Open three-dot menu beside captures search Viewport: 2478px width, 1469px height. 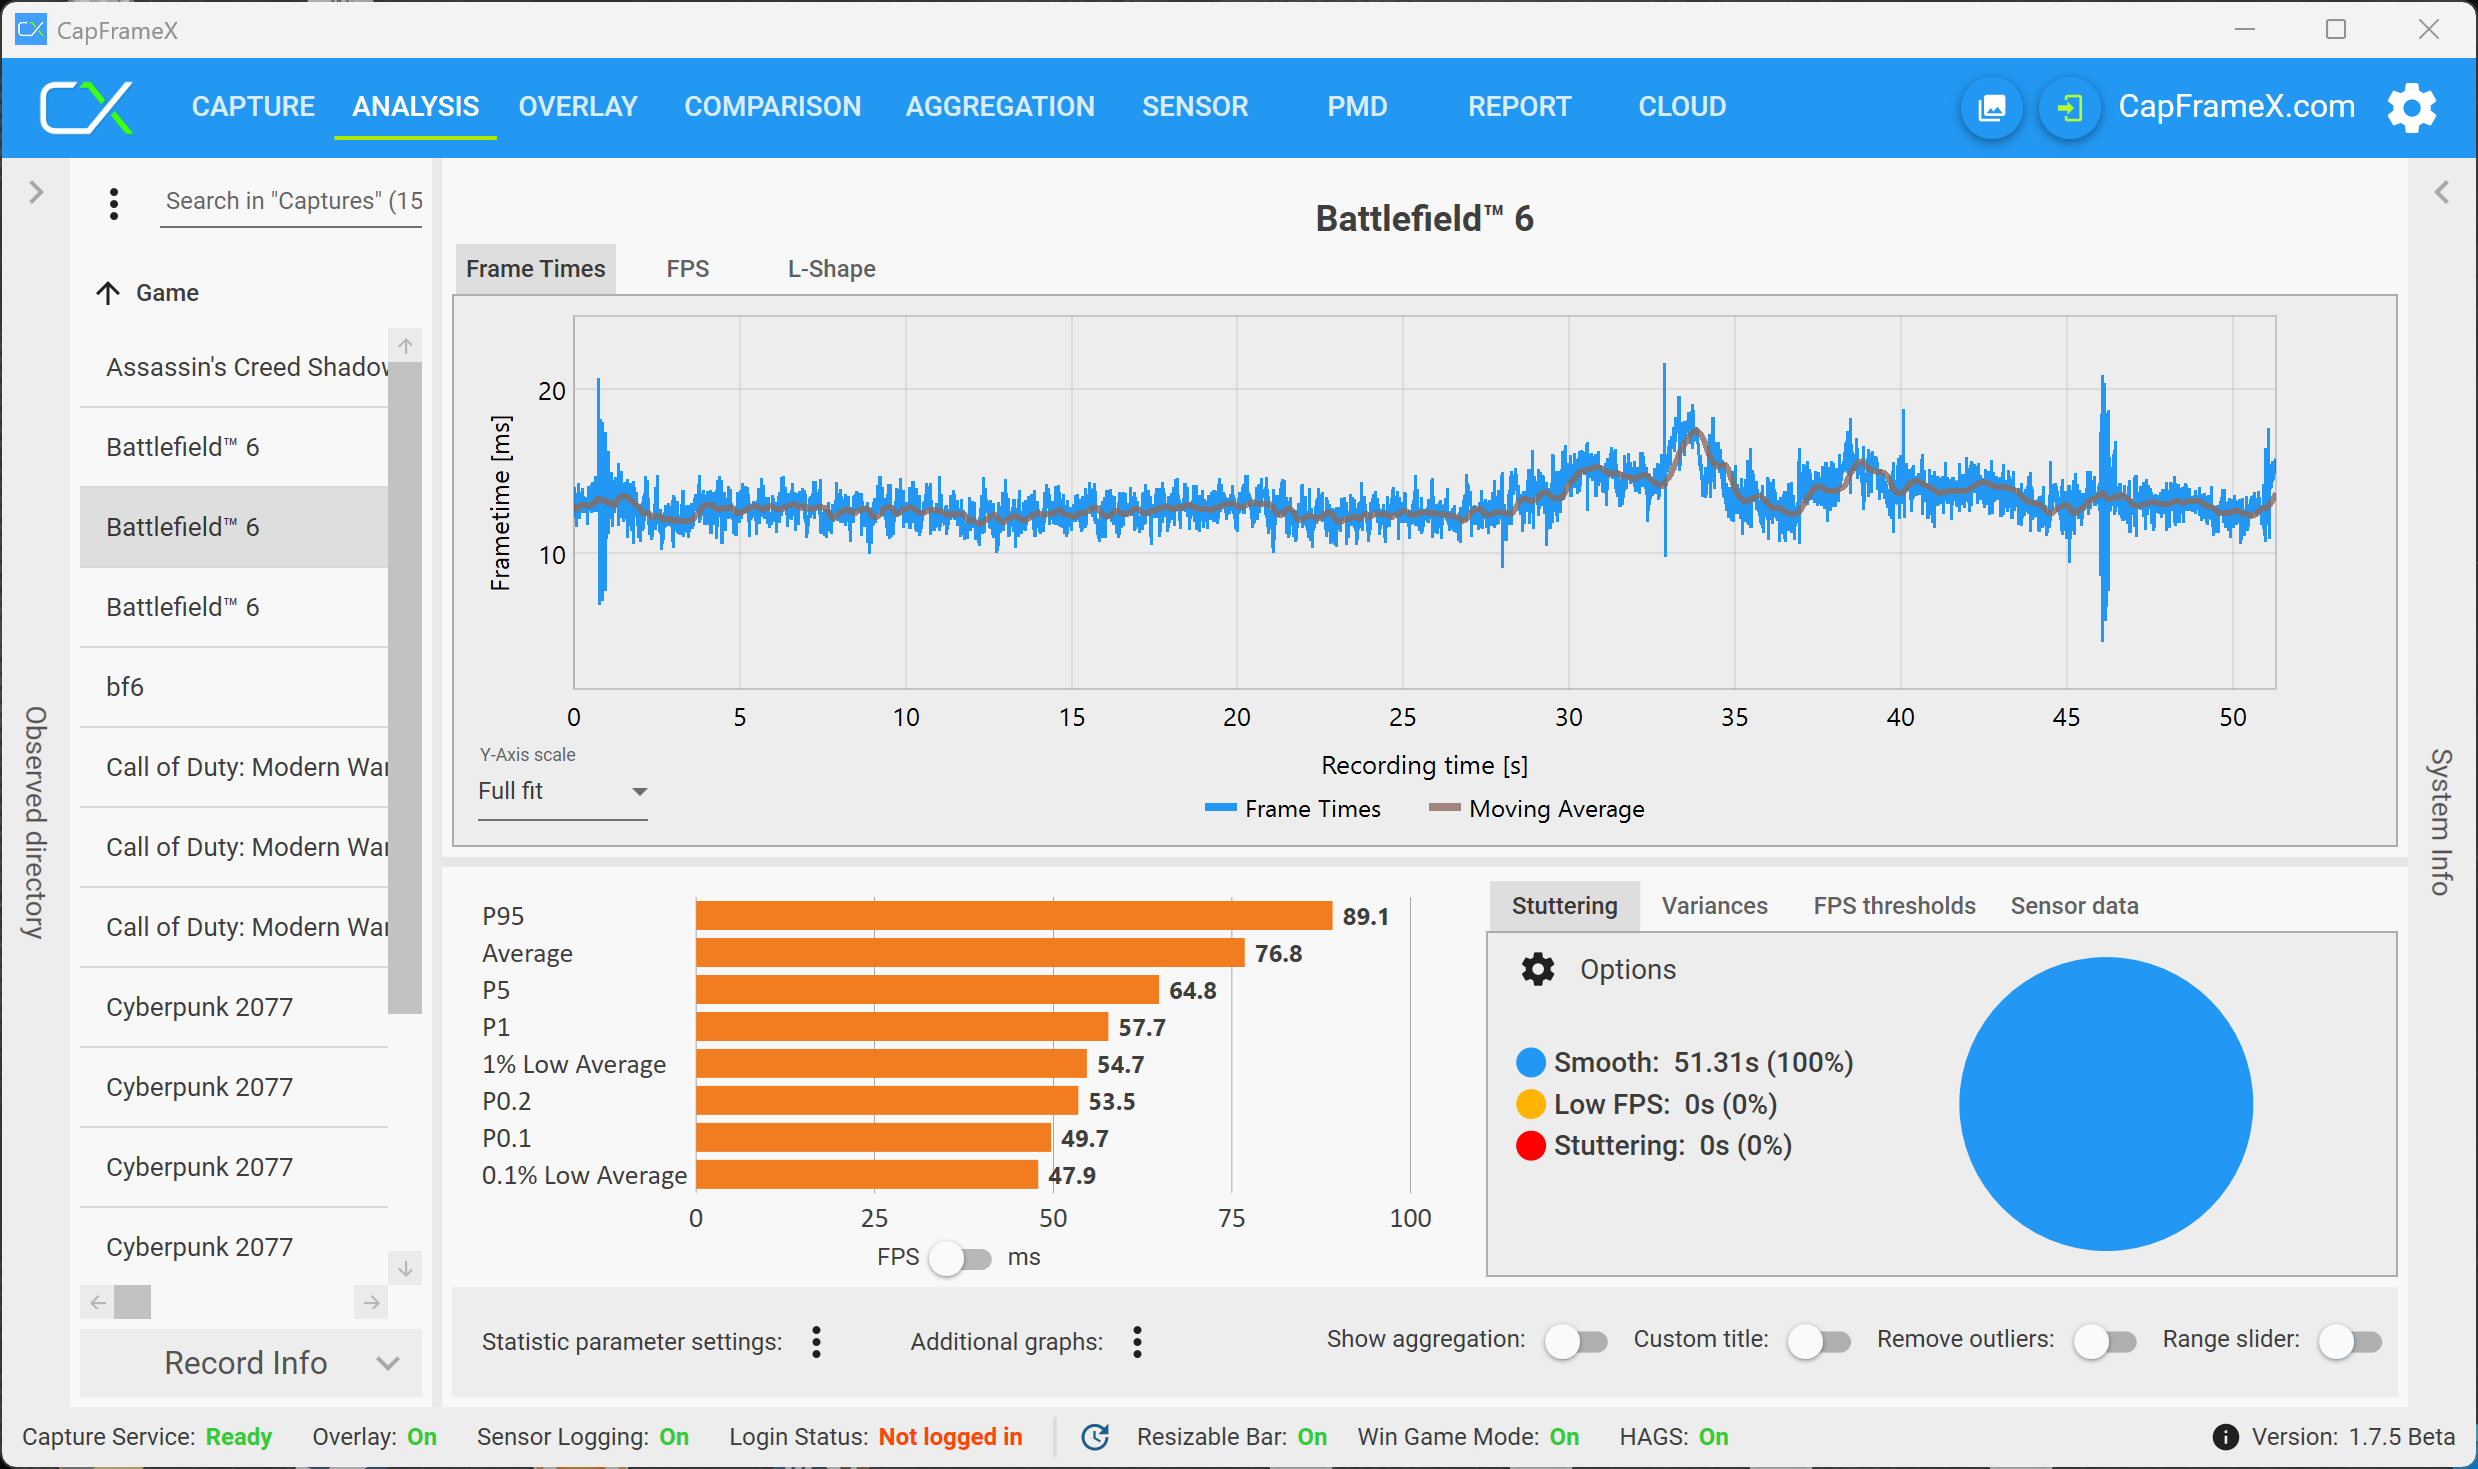[114, 203]
